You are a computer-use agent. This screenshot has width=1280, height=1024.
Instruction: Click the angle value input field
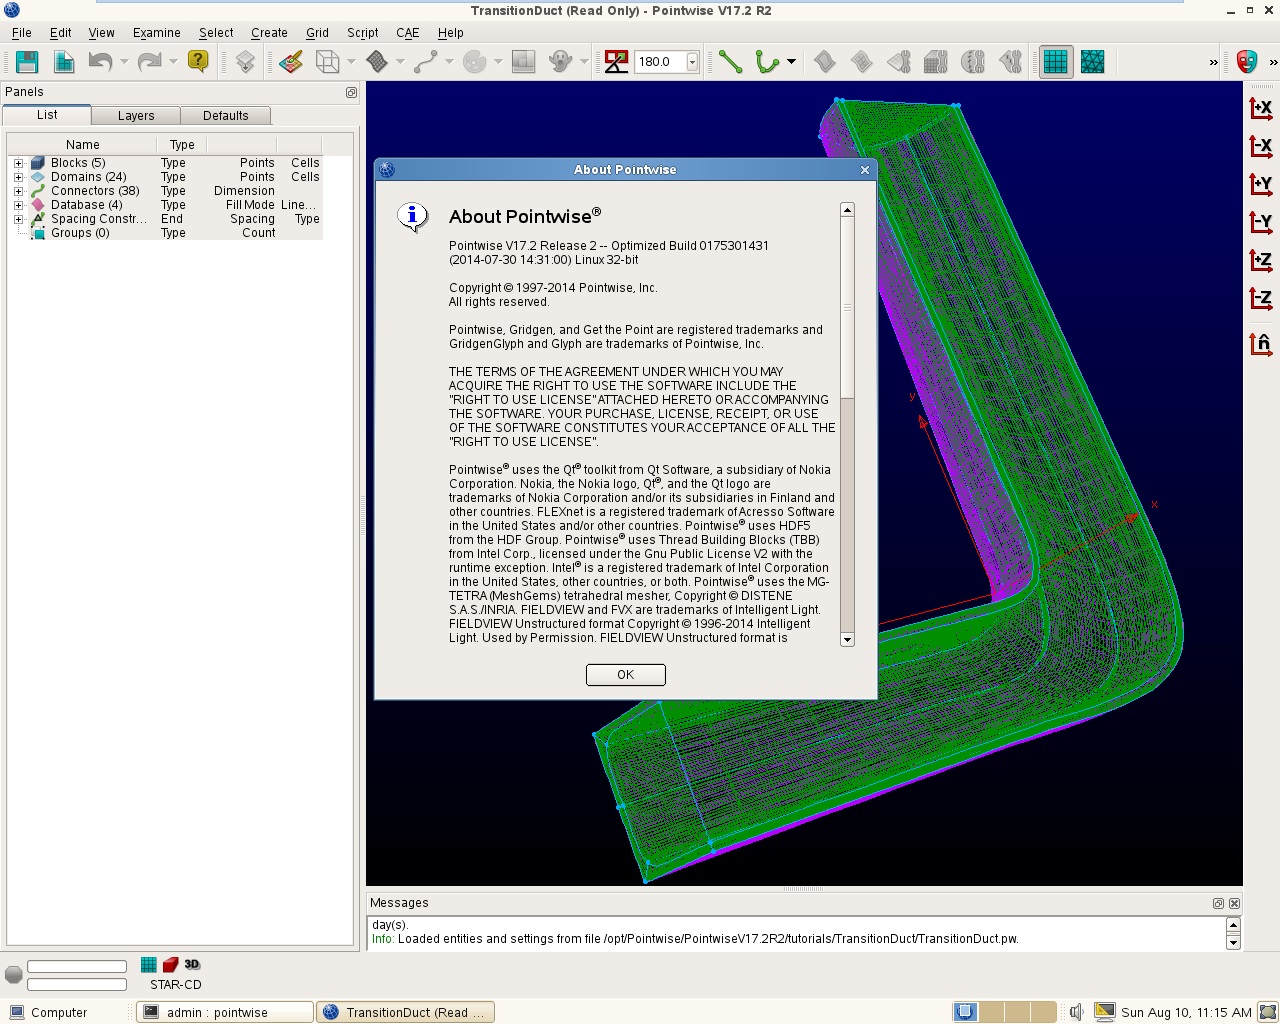click(660, 62)
